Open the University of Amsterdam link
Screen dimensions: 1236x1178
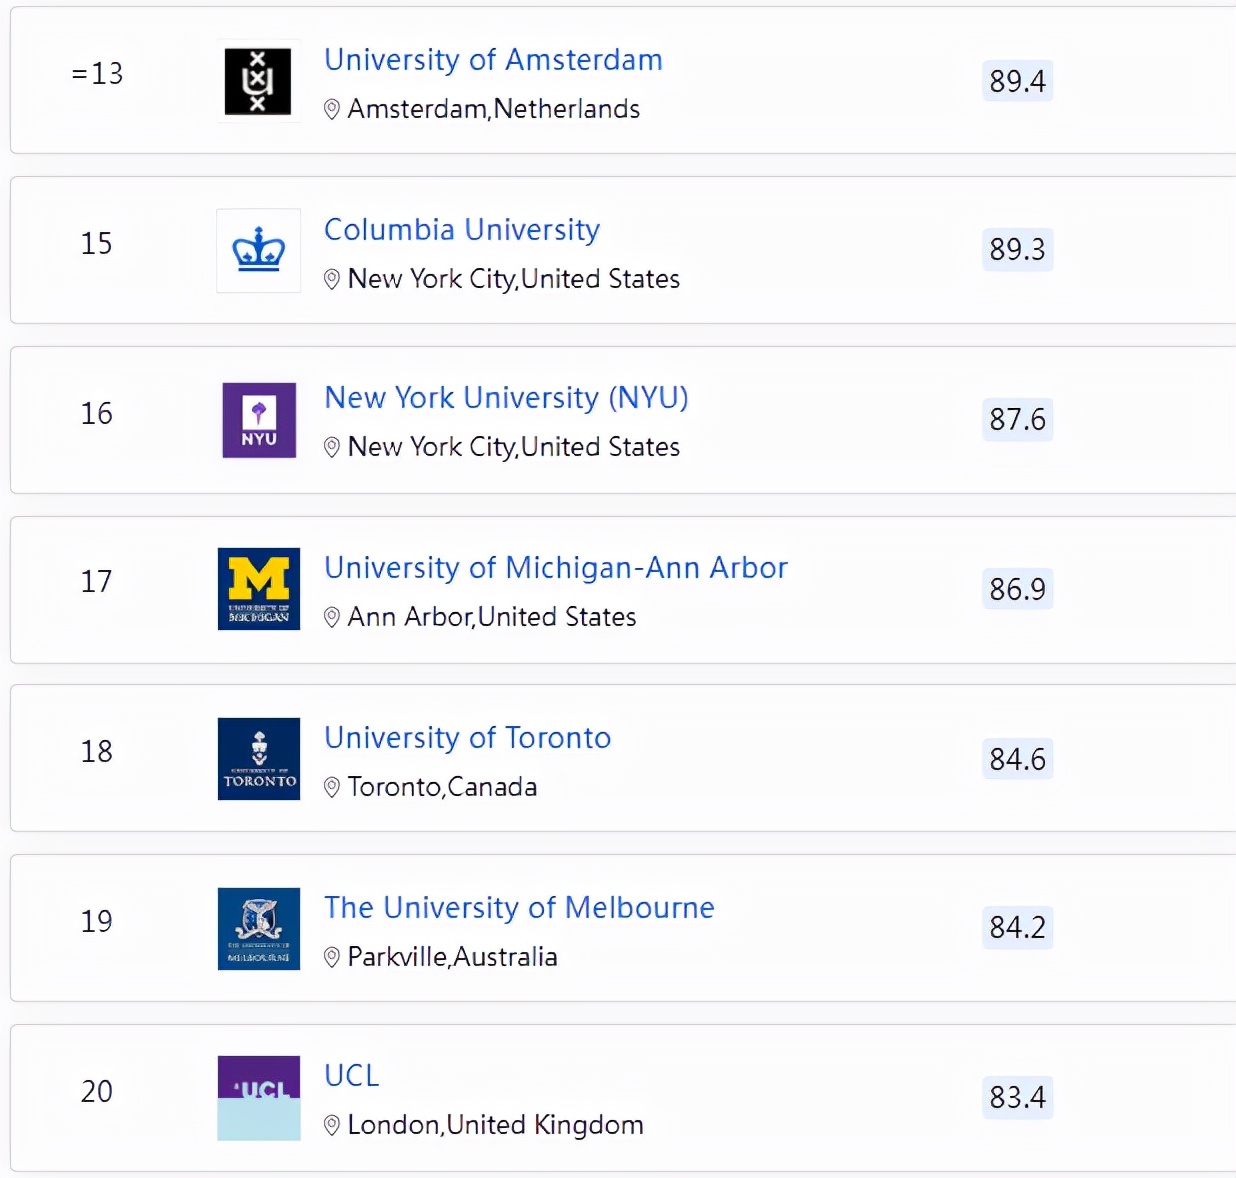493,60
